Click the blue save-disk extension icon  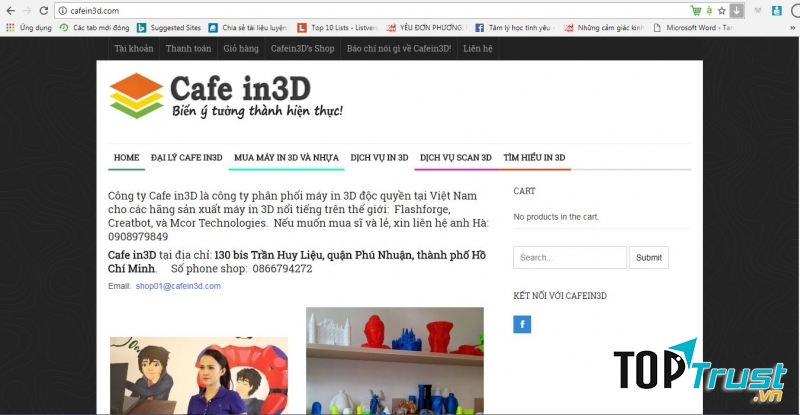pyautogui.click(x=777, y=11)
